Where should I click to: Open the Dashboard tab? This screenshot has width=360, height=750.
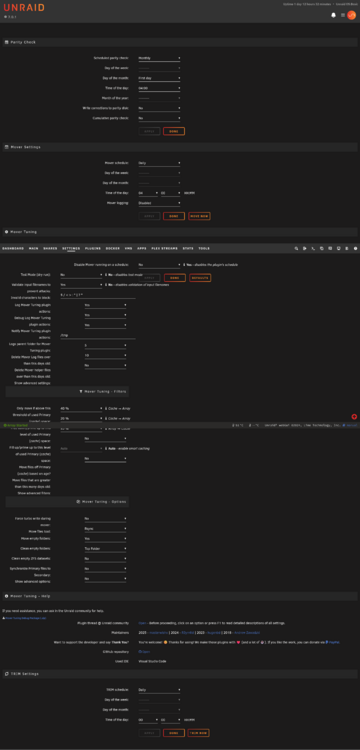pyautogui.click(x=13, y=249)
